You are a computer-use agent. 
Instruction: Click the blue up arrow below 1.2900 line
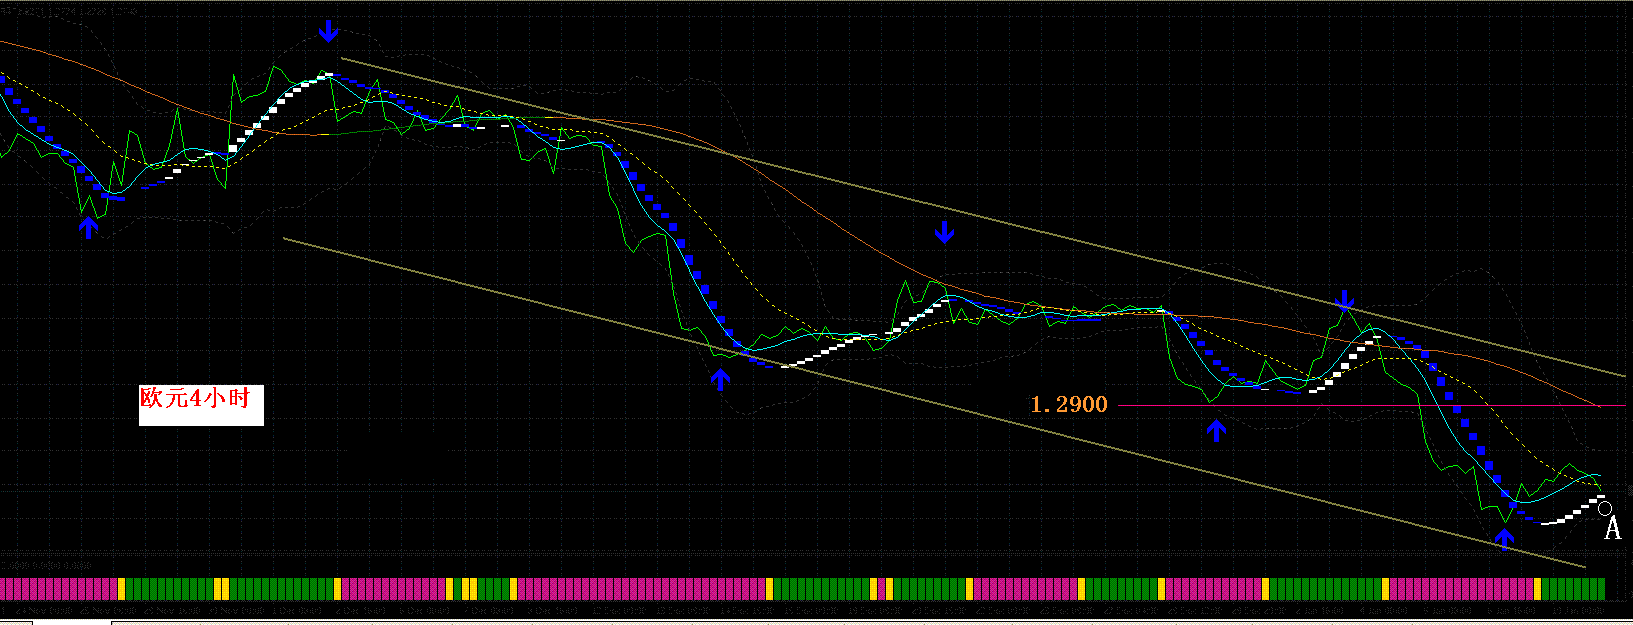click(x=1216, y=431)
